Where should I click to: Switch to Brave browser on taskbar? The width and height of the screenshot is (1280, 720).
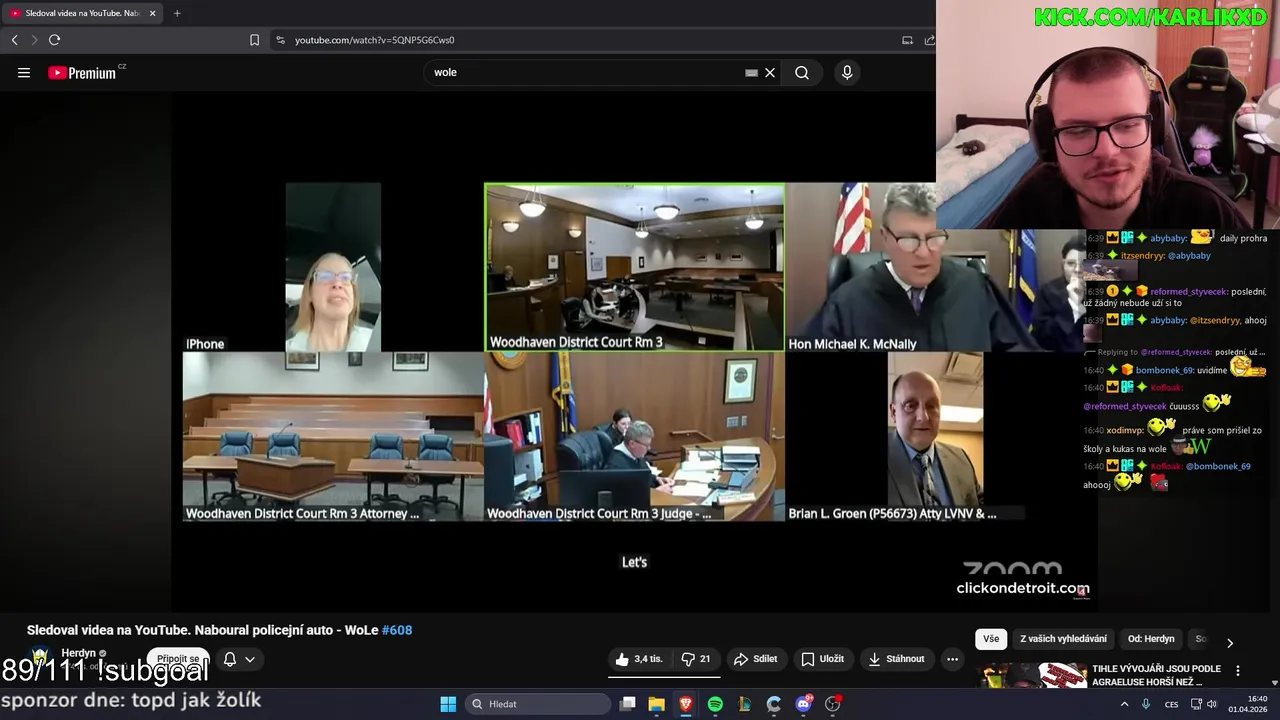(x=686, y=704)
